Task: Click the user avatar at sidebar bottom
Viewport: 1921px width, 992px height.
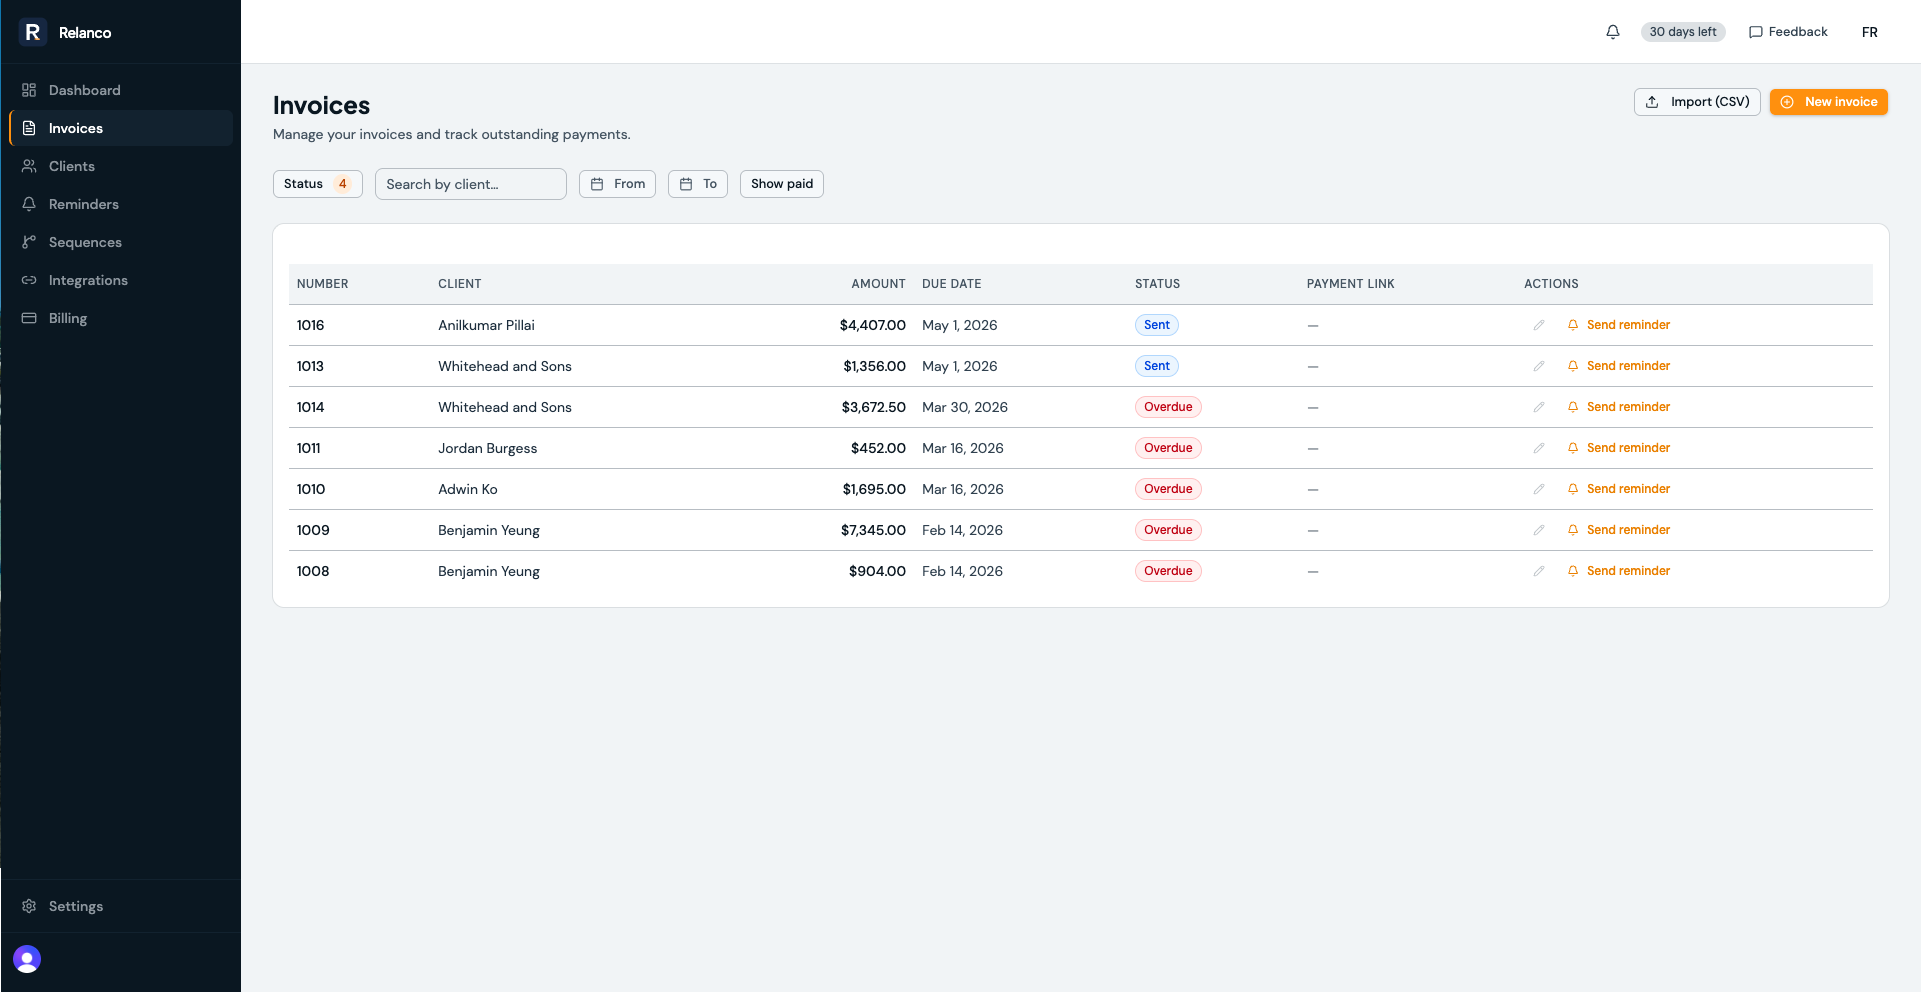Action: click(x=27, y=959)
